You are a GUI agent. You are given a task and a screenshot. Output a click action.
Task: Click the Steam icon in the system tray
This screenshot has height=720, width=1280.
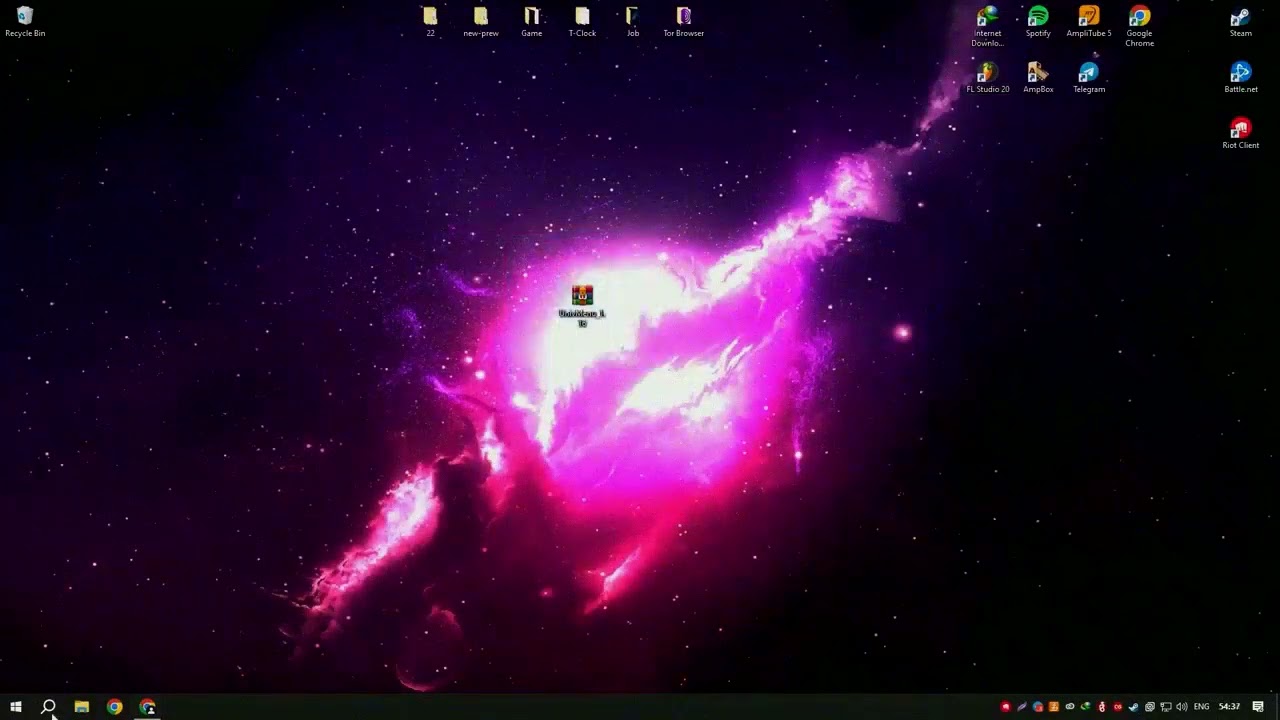(x=1133, y=707)
